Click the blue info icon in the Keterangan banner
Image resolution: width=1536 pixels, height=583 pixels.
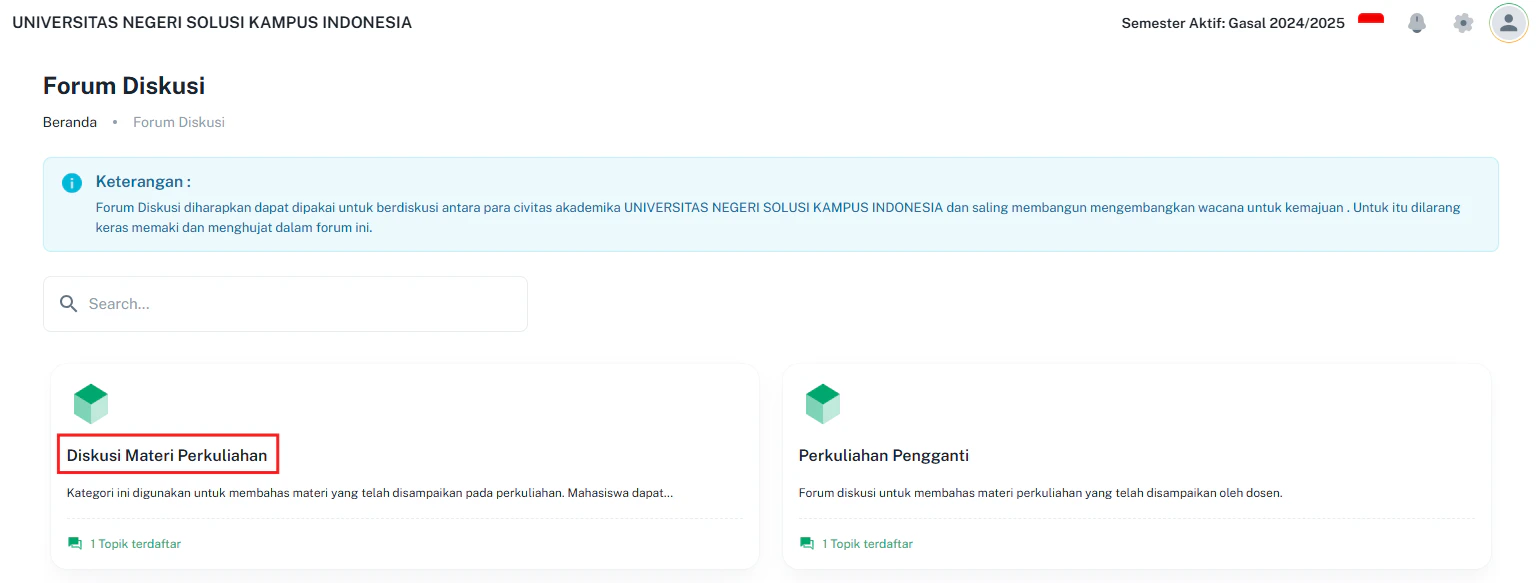point(71,182)
